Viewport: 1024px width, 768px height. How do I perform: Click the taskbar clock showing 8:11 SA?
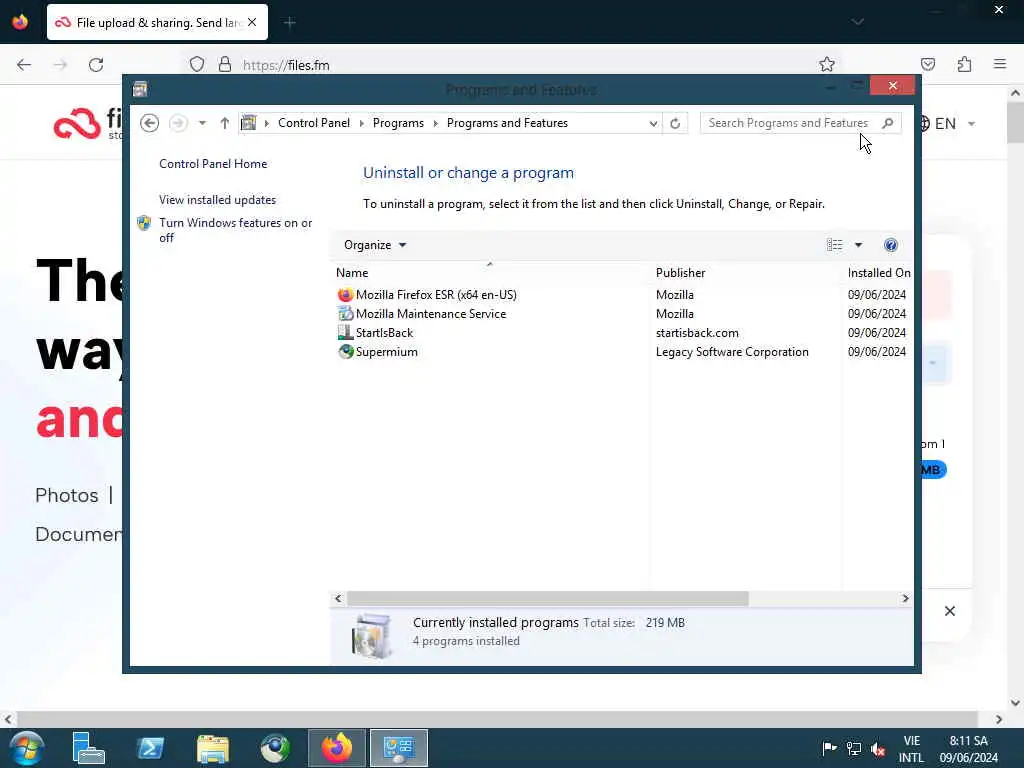click(x=968, y=749)
